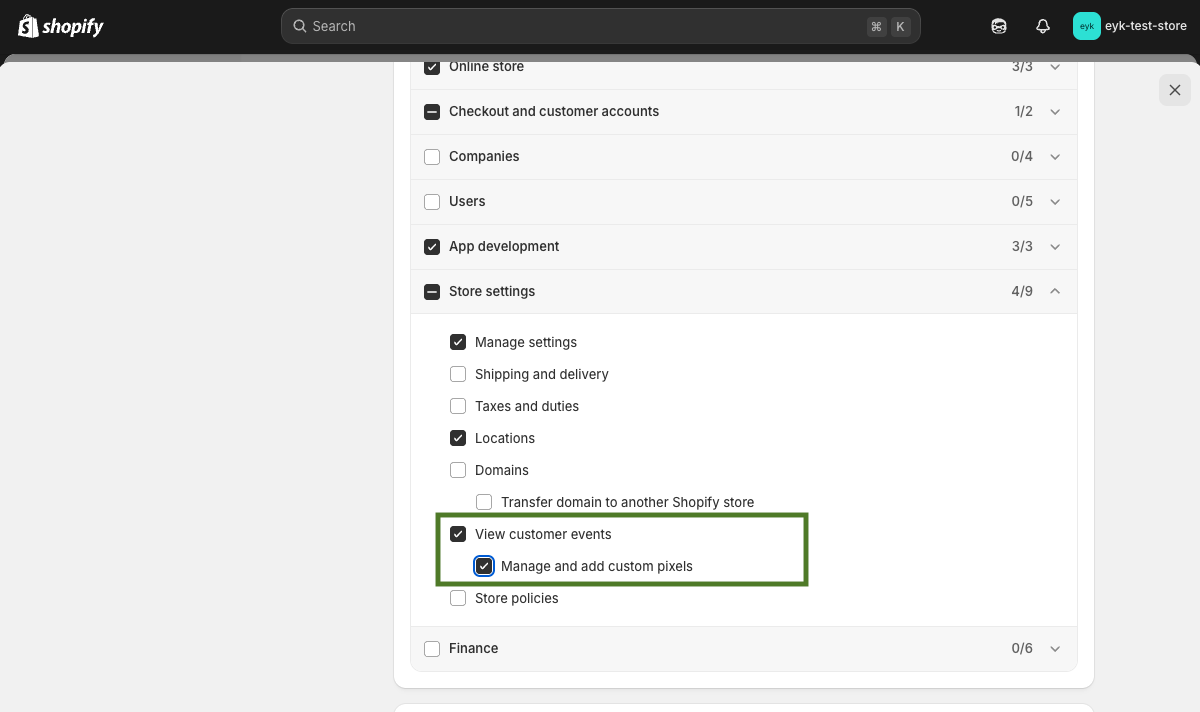The image size is (1200, 712).
Task: Uncheck Manage and add custom pixels
Action: click(x=484, y=566)
